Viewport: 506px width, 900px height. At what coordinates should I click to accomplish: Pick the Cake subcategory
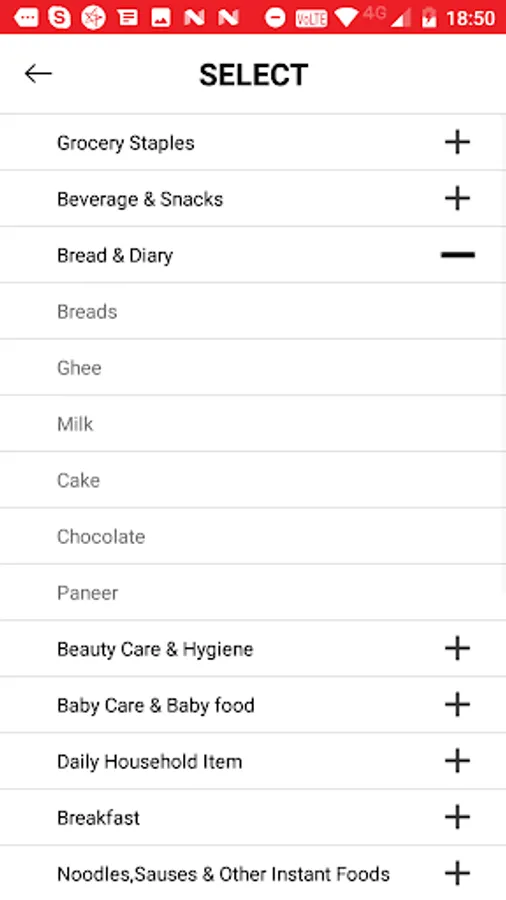pyautogui.click(x=253, y=480)
